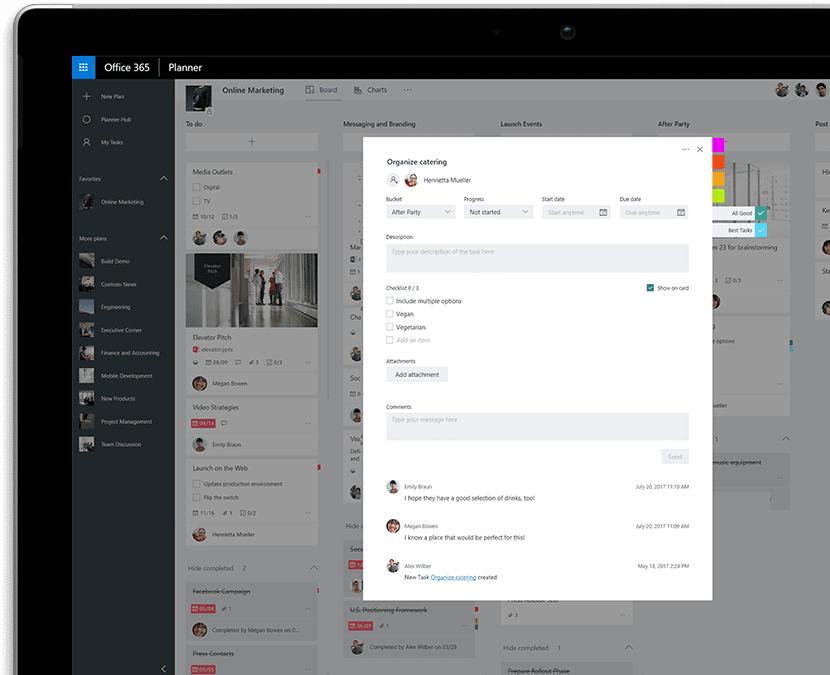Viewport: 830px width, 675px height.
Task: Open Media Outlets card more options
Action: pyautogui.click(x=308, y=217)
